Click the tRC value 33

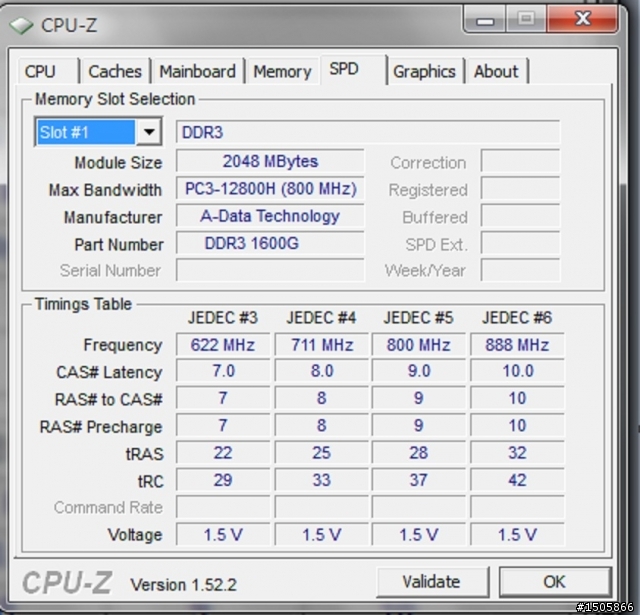322,480
